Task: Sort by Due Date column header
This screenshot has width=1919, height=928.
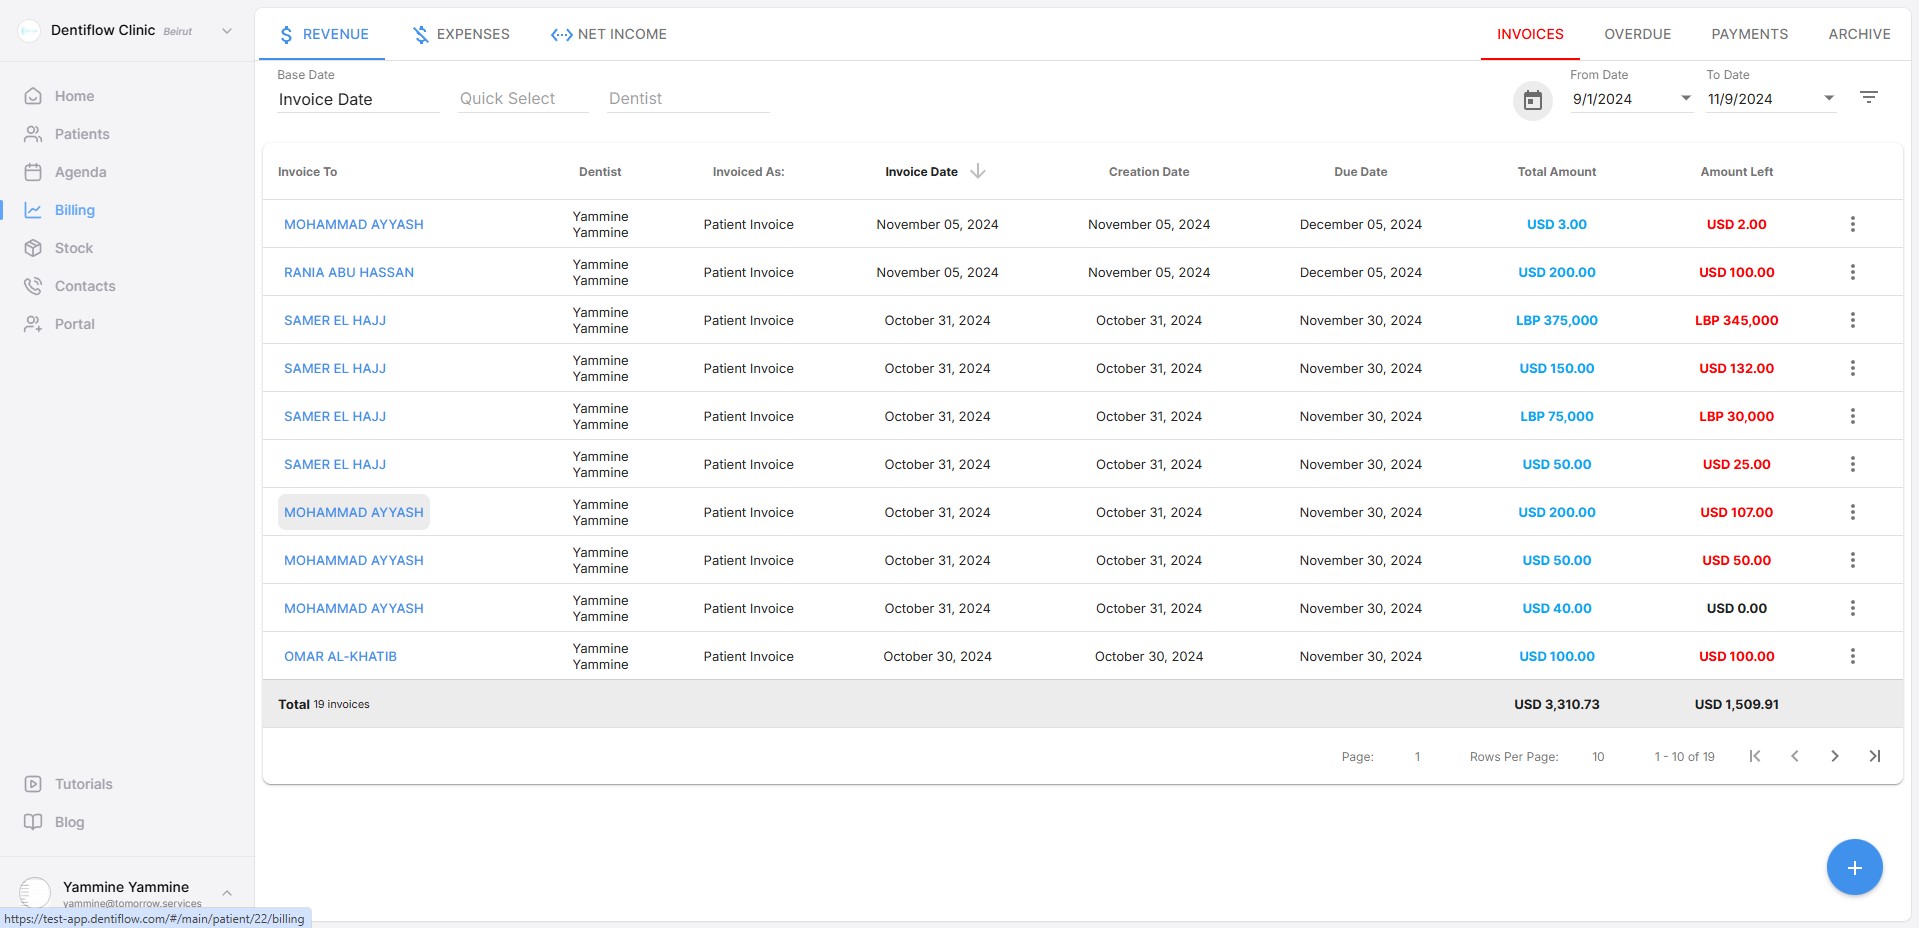Action: (1360, 172)
